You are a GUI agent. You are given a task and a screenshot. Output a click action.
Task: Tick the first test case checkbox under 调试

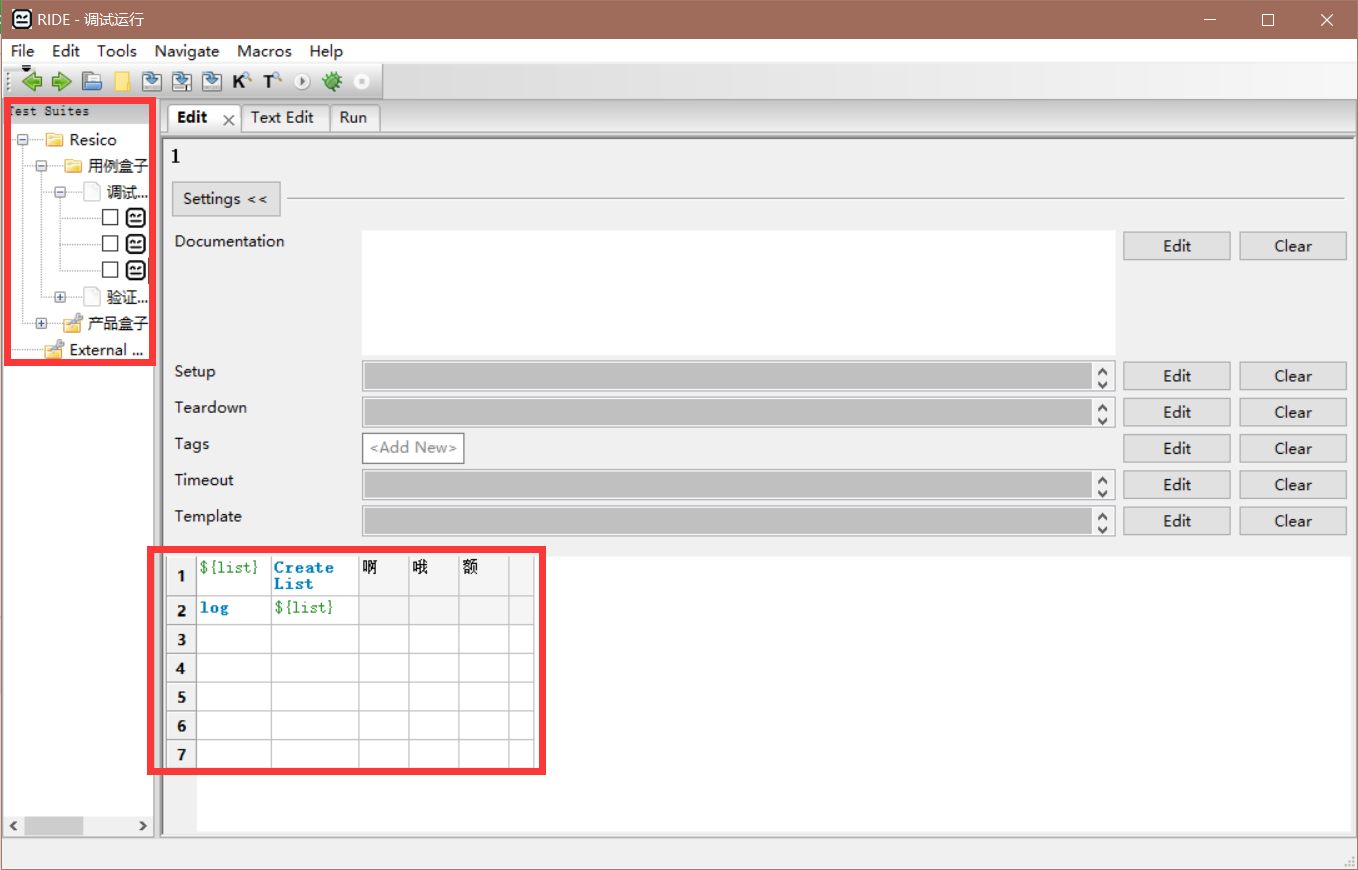click(110, 218)
